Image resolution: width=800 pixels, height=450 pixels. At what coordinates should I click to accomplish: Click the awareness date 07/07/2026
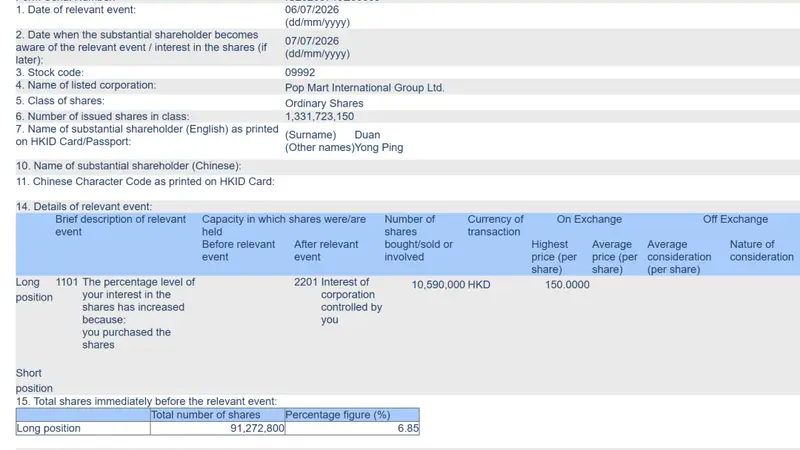point(312,41)
